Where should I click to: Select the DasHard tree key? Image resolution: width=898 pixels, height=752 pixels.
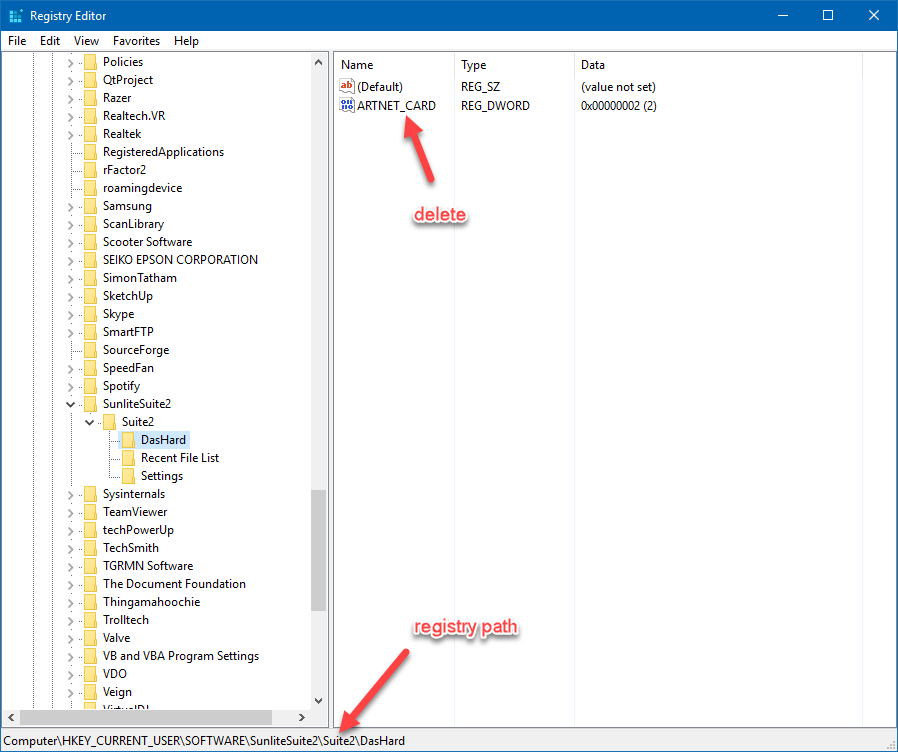click(x=163, y=440)
